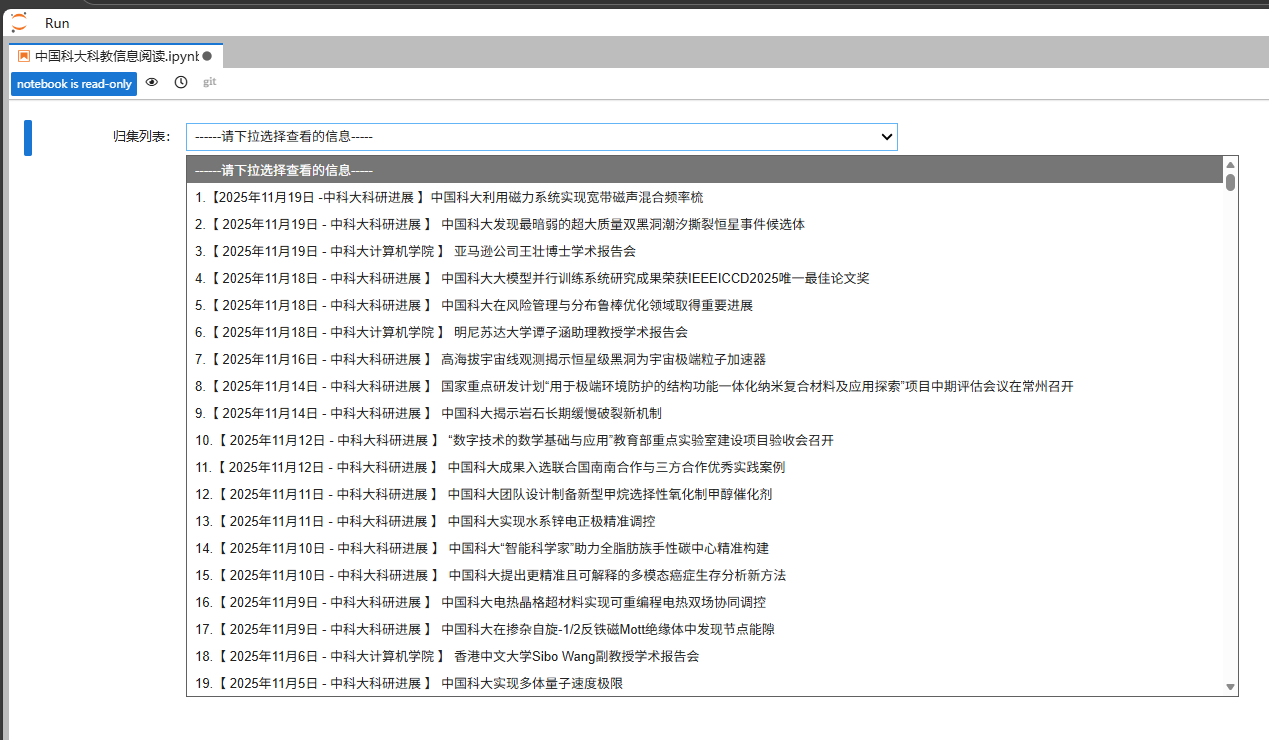
Task: Click the "notebook is read-only" button
Action: (x=74, y=84)
